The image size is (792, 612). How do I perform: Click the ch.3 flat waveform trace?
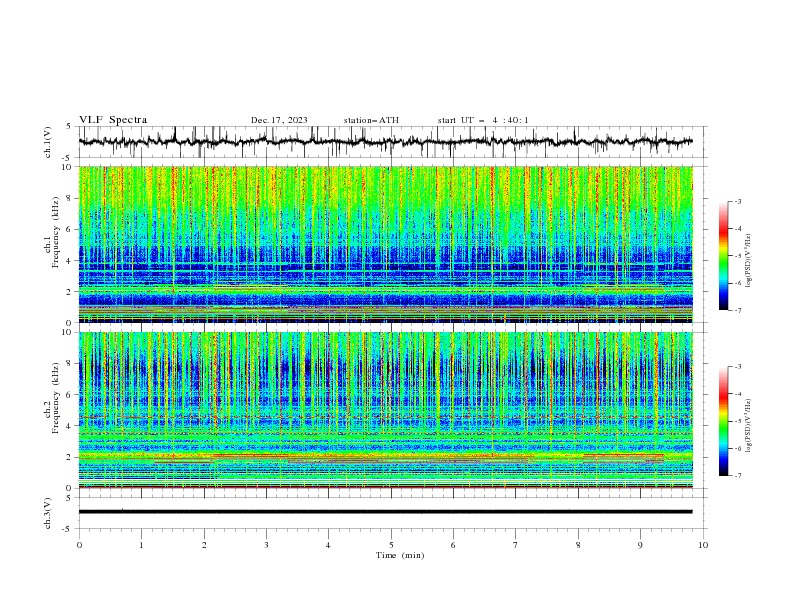385,512
